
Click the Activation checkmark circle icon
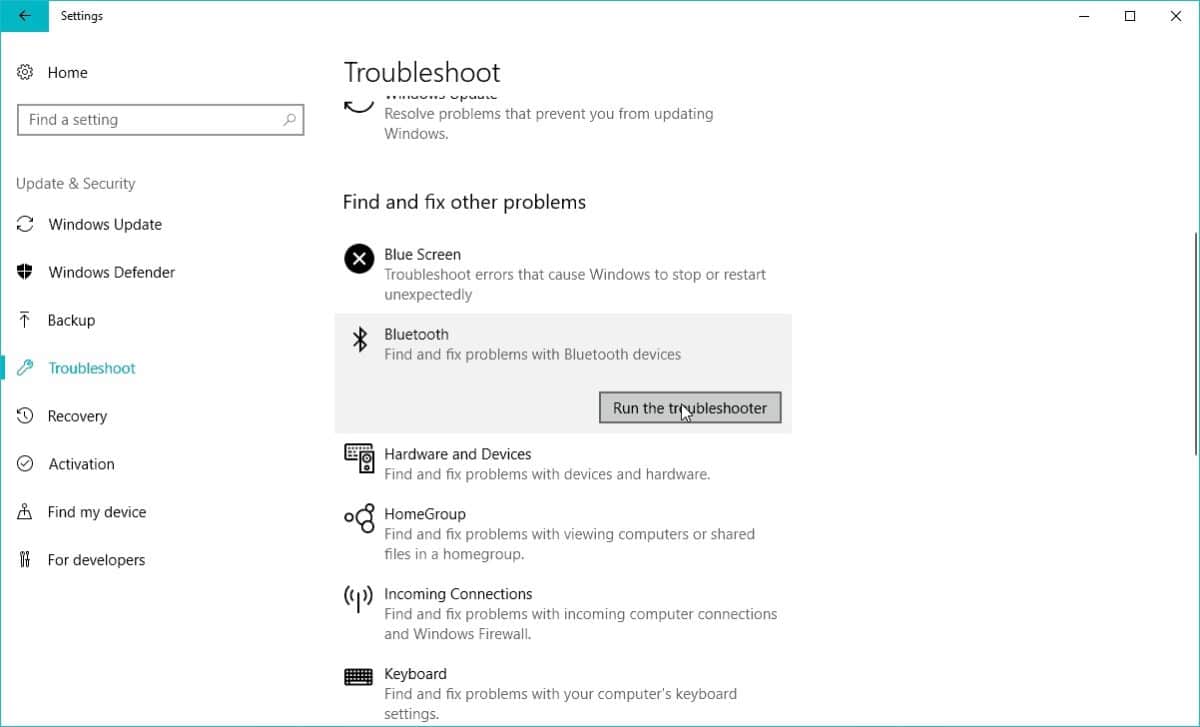tap(25, 464)
